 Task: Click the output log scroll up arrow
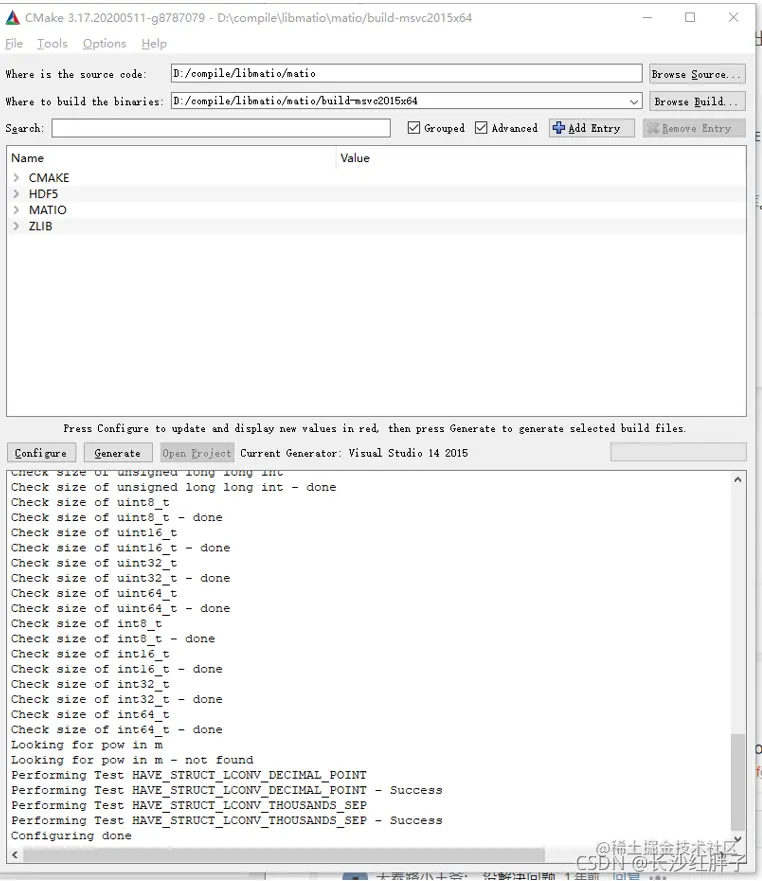click(x=737, y=479)
